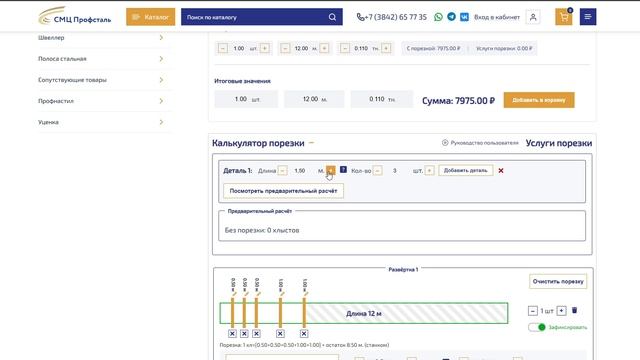
Task: Click the Длина 12 м cutting bar
Action: click(364, 313)
